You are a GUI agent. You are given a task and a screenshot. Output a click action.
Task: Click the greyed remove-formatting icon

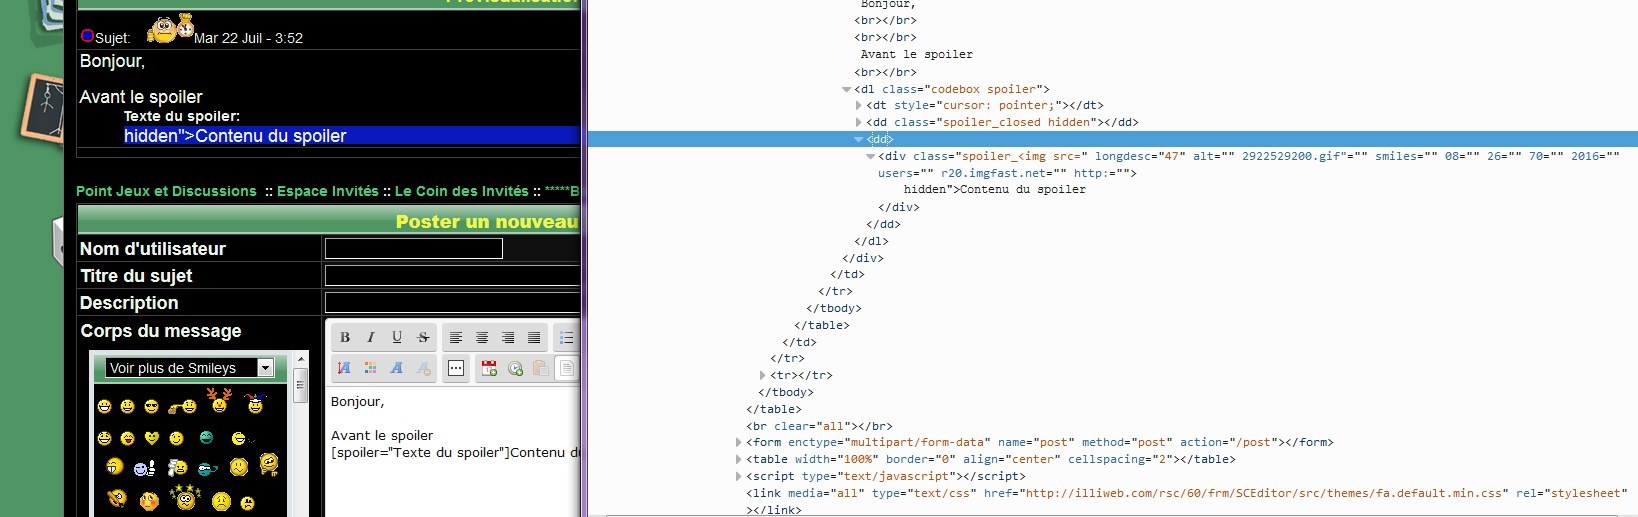click(423, 368)
